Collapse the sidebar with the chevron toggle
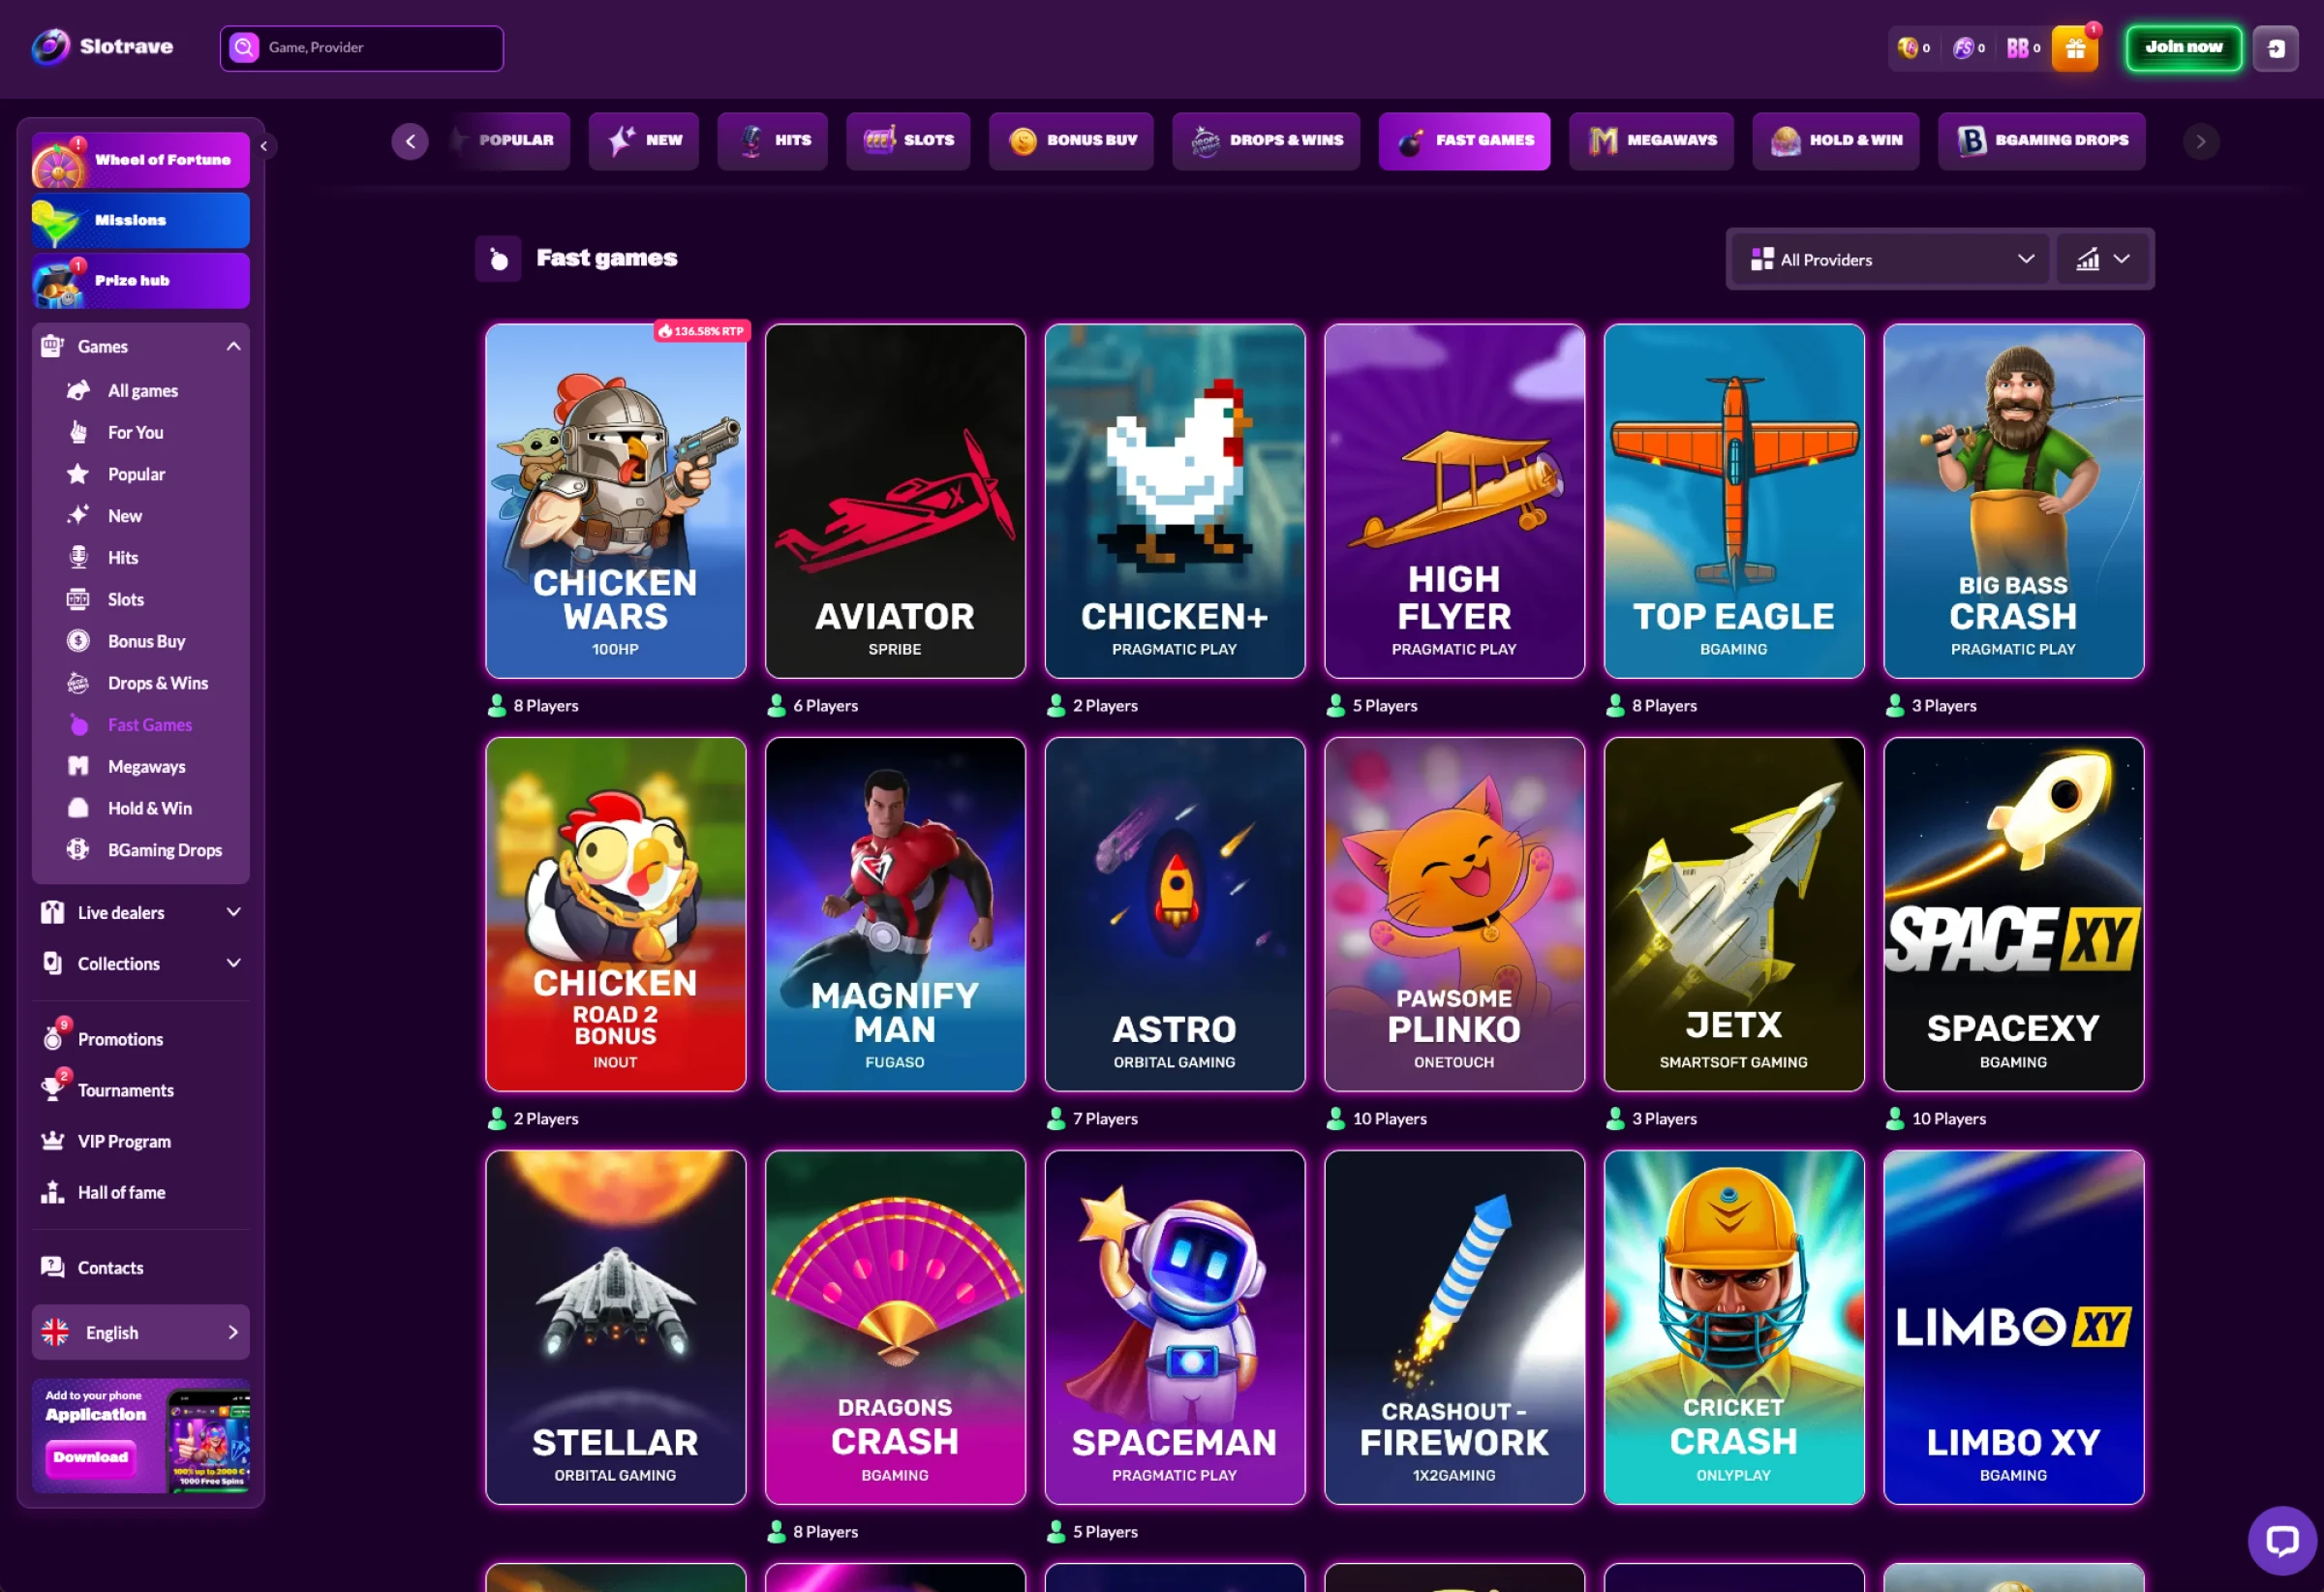This screenshot has height=1592, width=2324. point(264,146)
